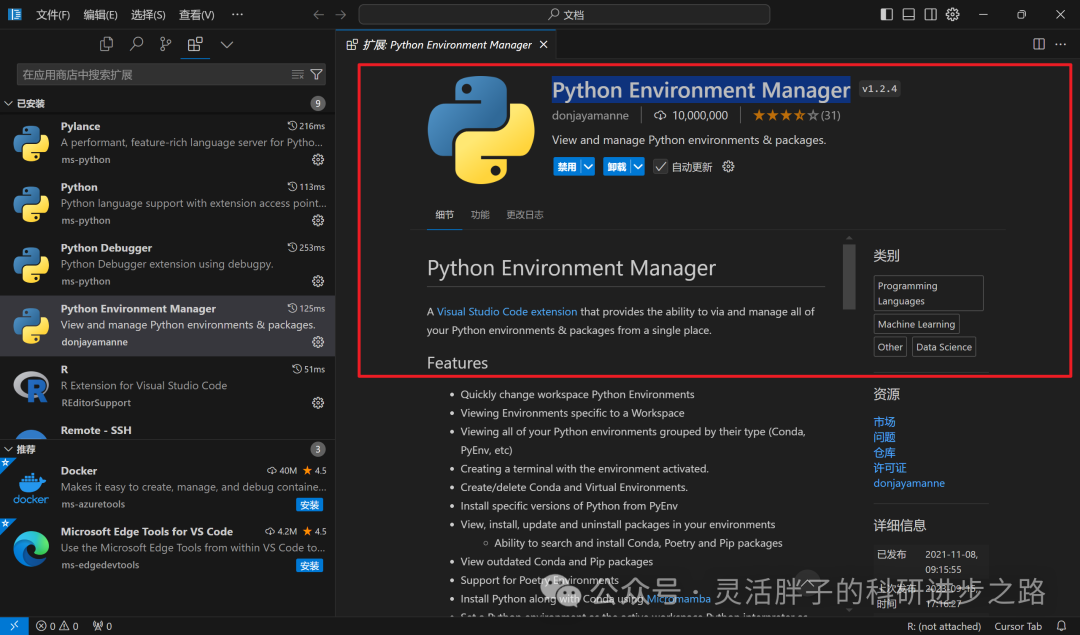Clear extension search results icon
This screenshot has width=1080, height=635.
click(298, 74)
